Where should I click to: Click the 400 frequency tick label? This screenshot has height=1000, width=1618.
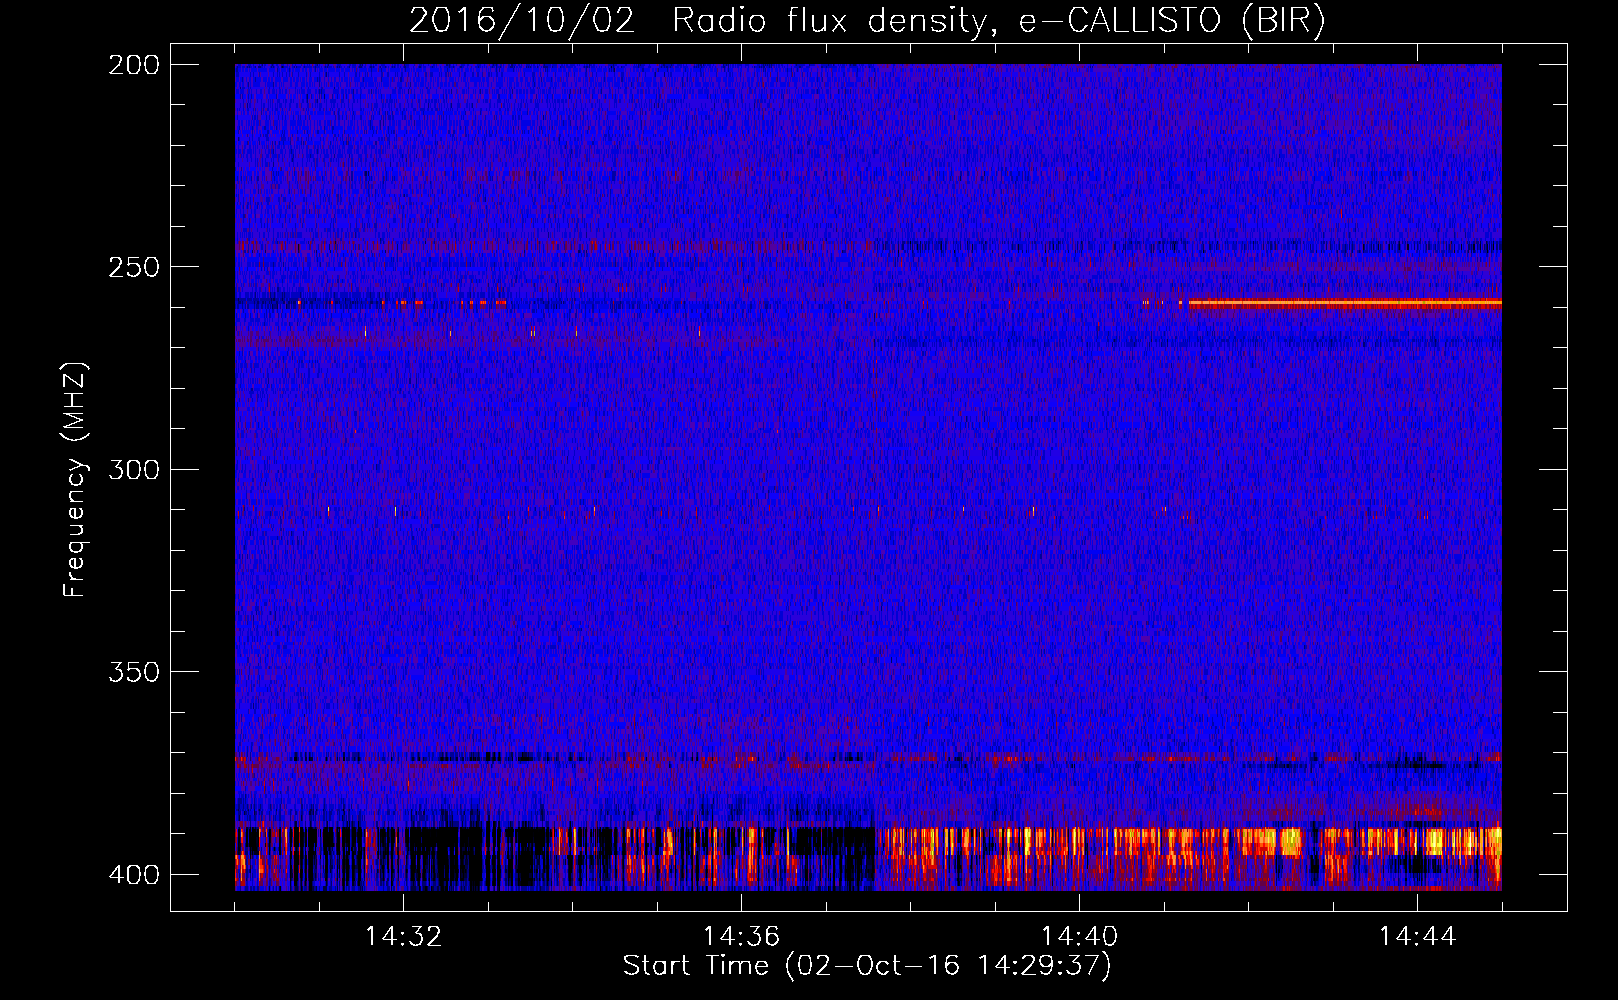(x=134, y=875)
